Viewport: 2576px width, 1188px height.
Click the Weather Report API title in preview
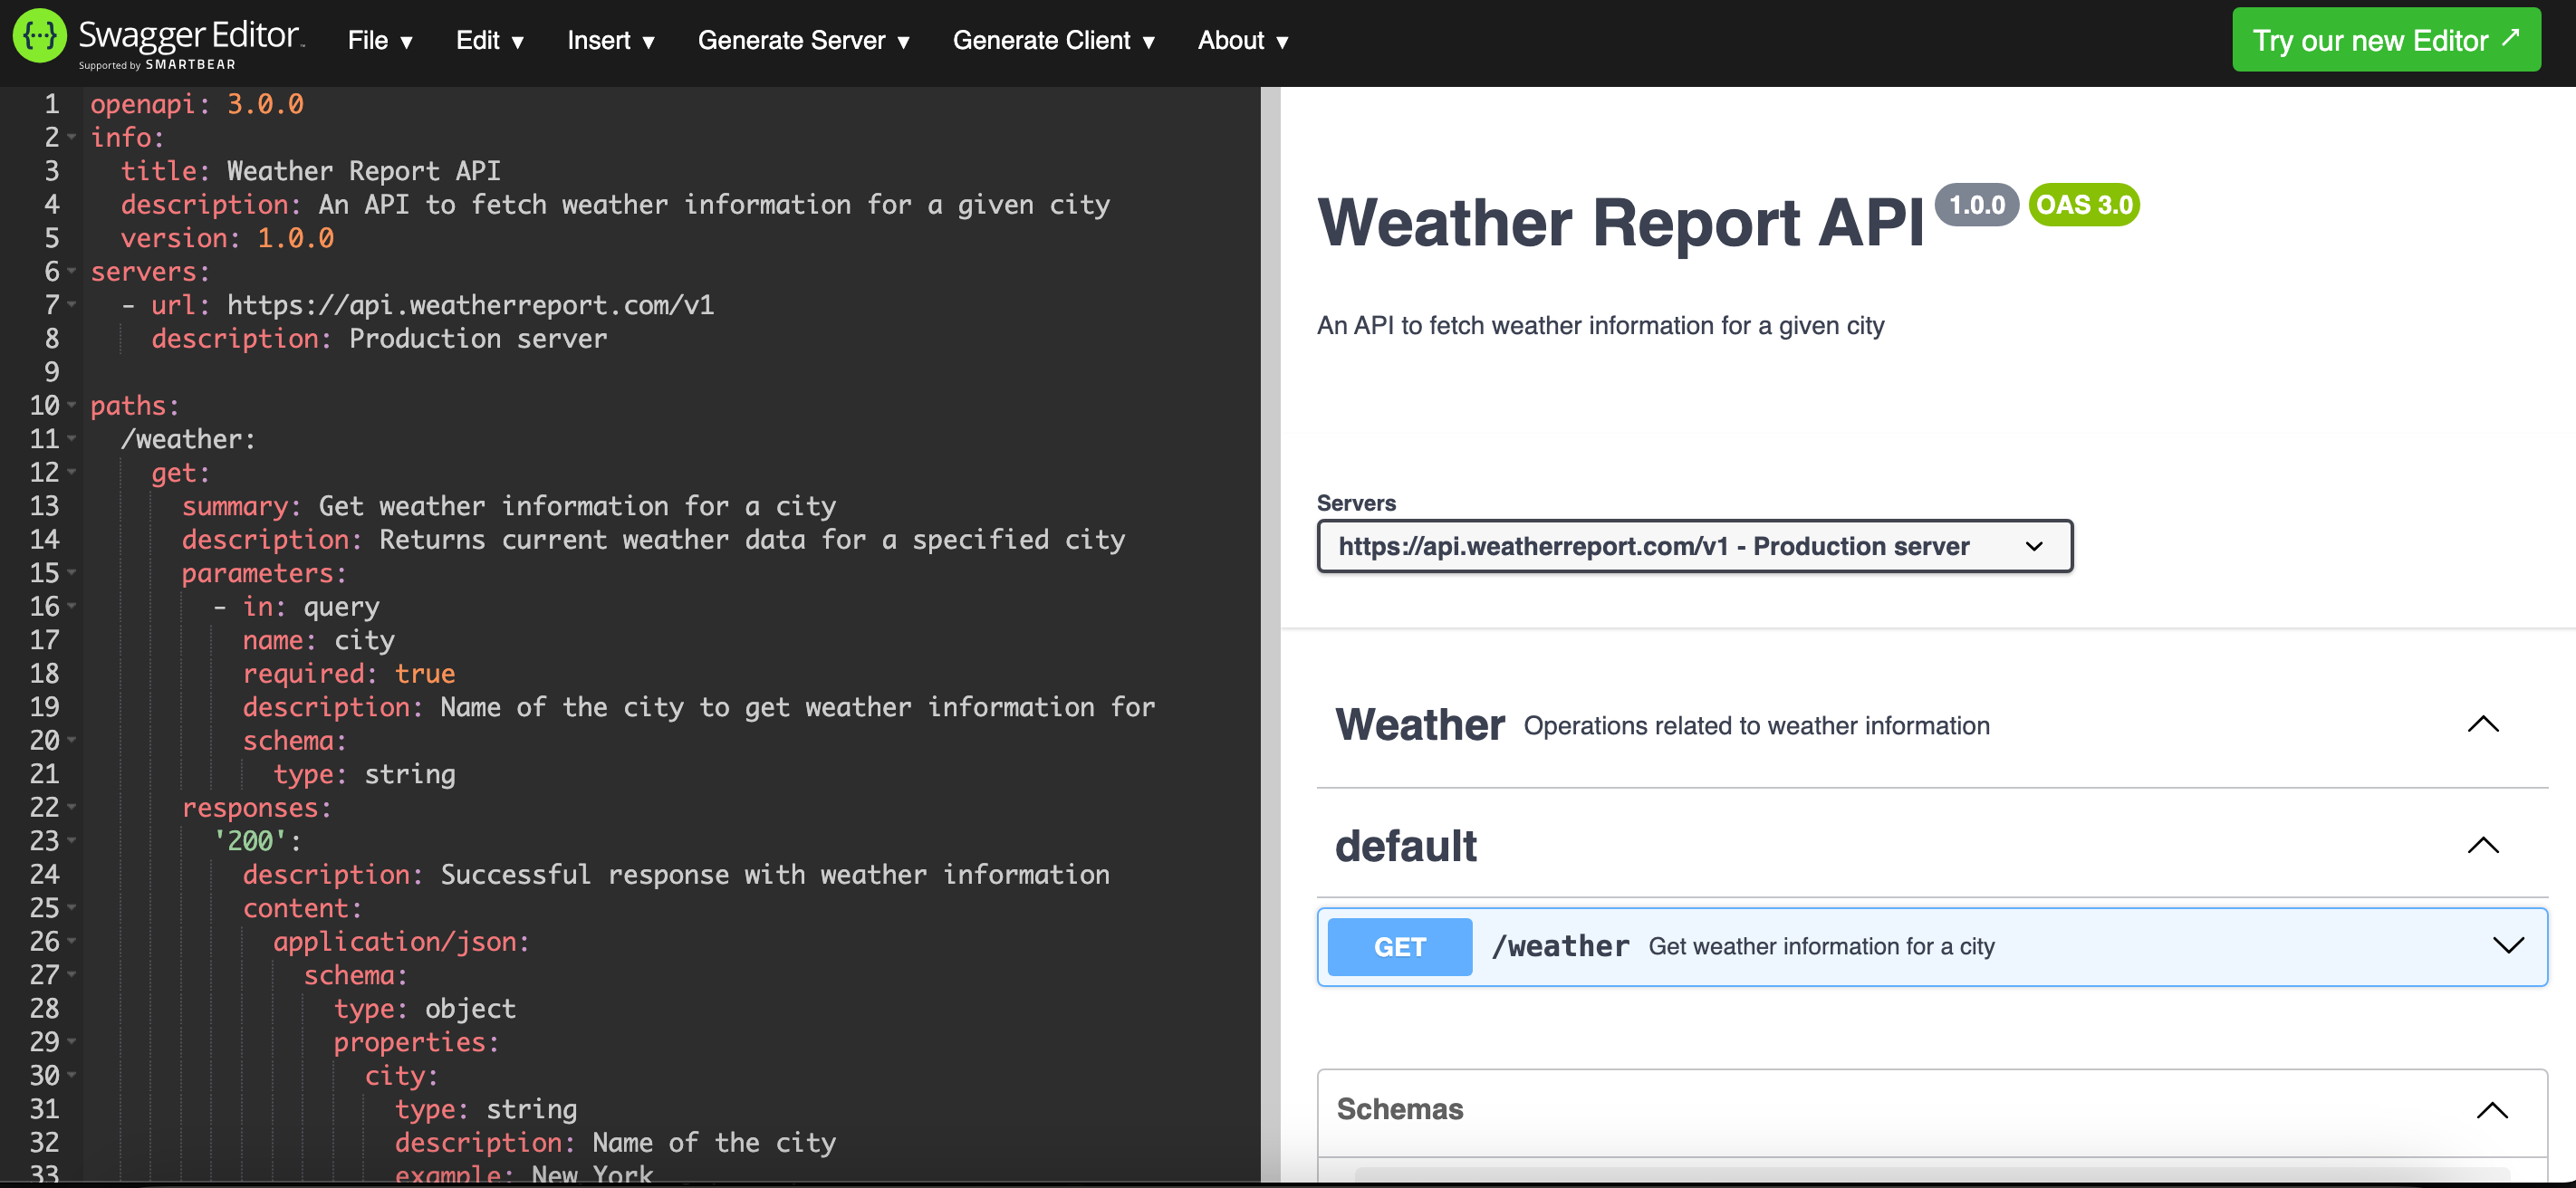(x=1620, y=222)
